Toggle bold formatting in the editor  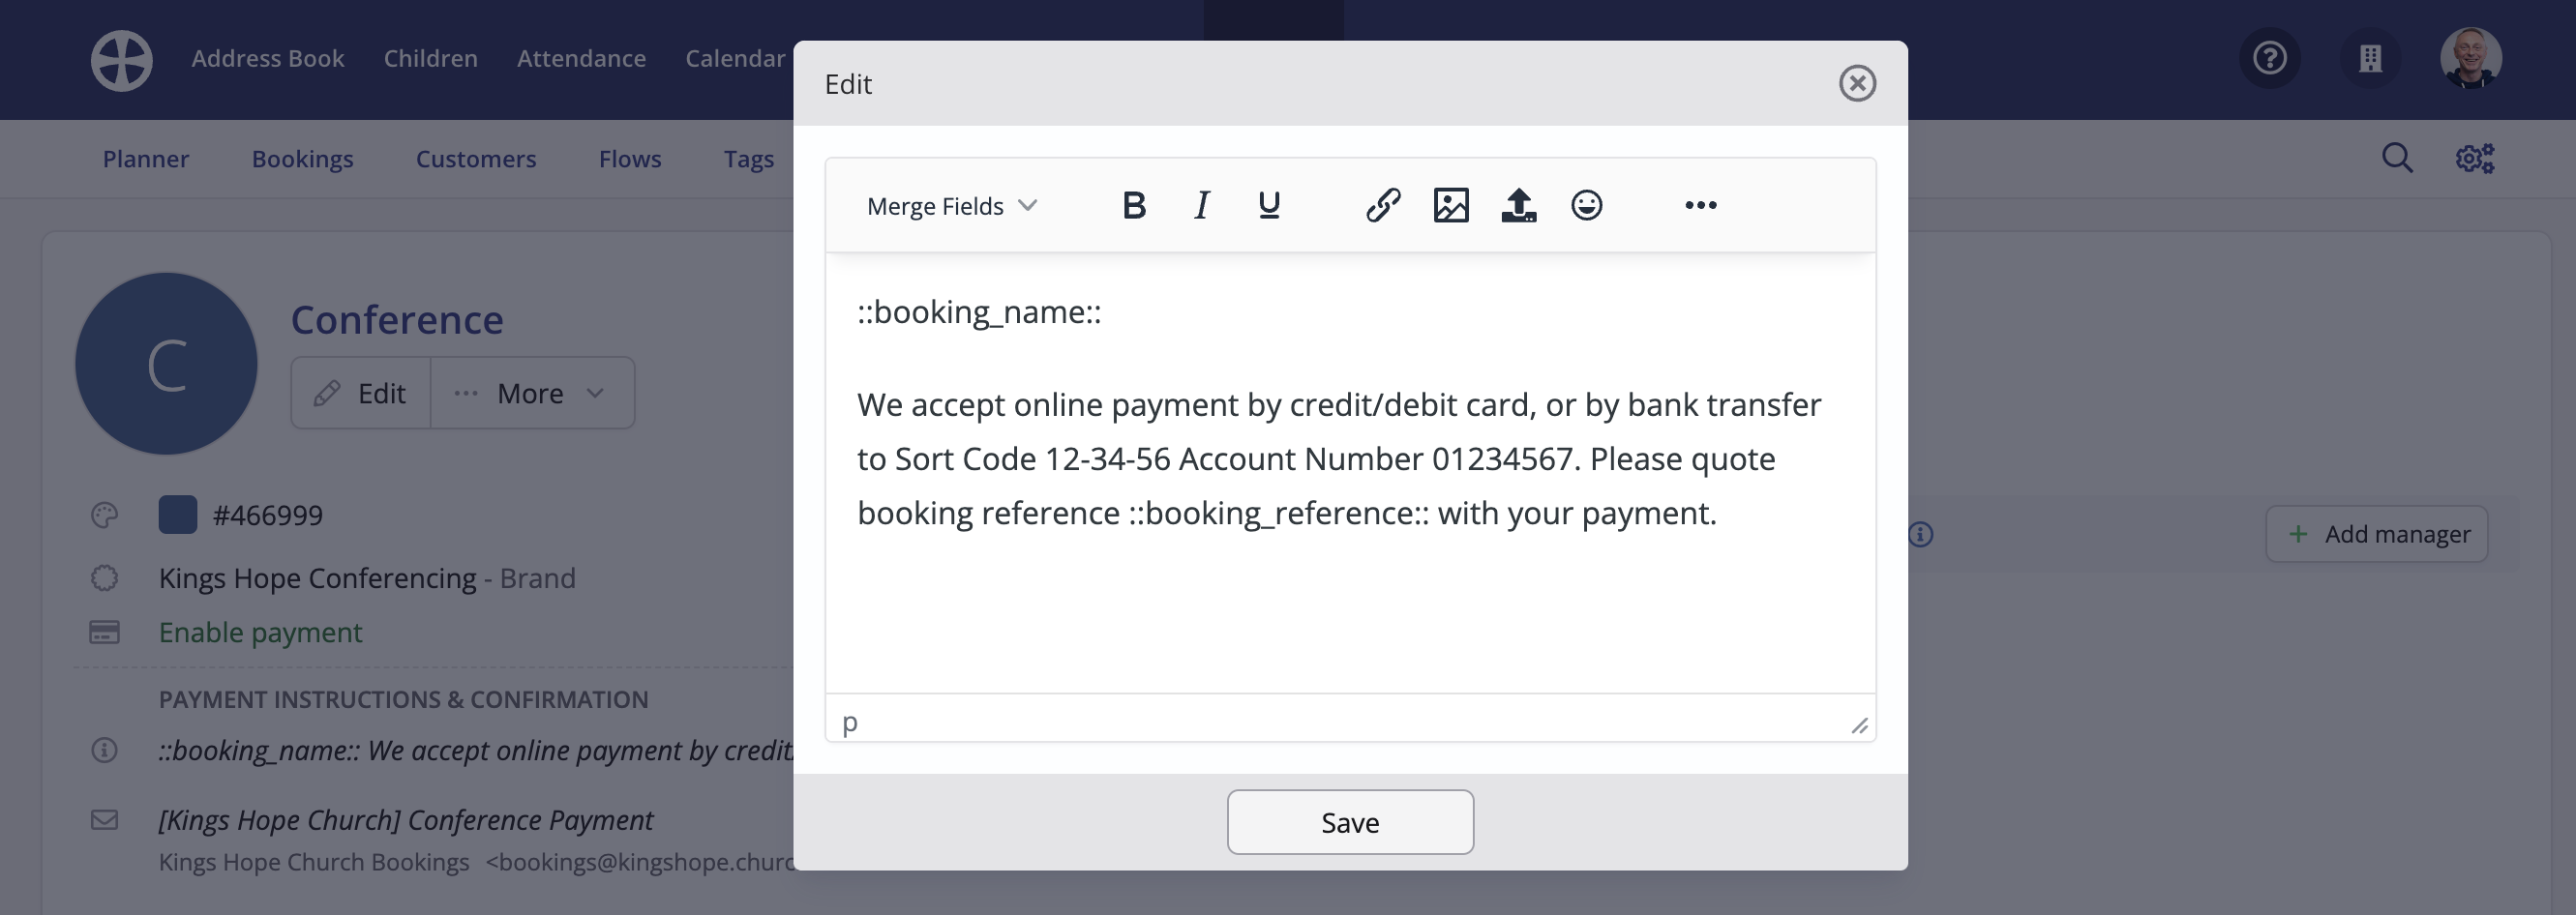[1133, 205]
